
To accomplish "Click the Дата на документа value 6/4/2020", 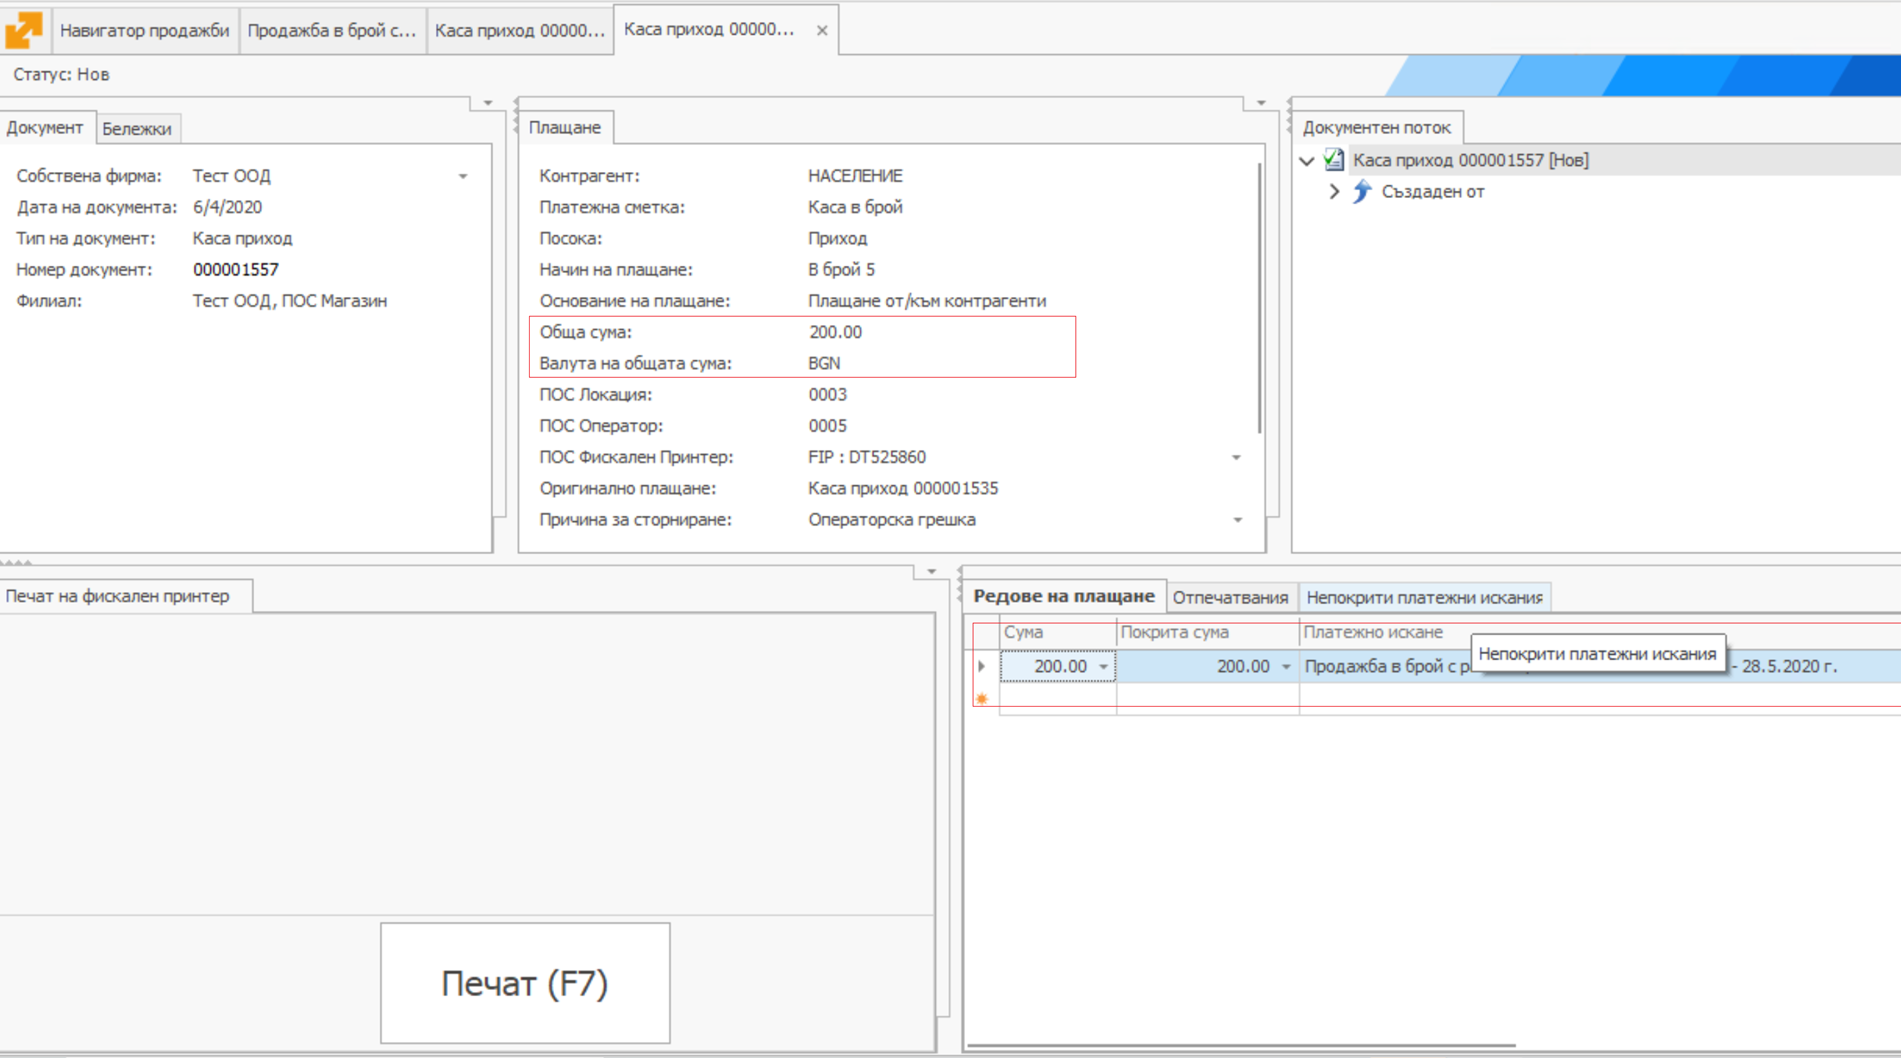I will 227,207.
